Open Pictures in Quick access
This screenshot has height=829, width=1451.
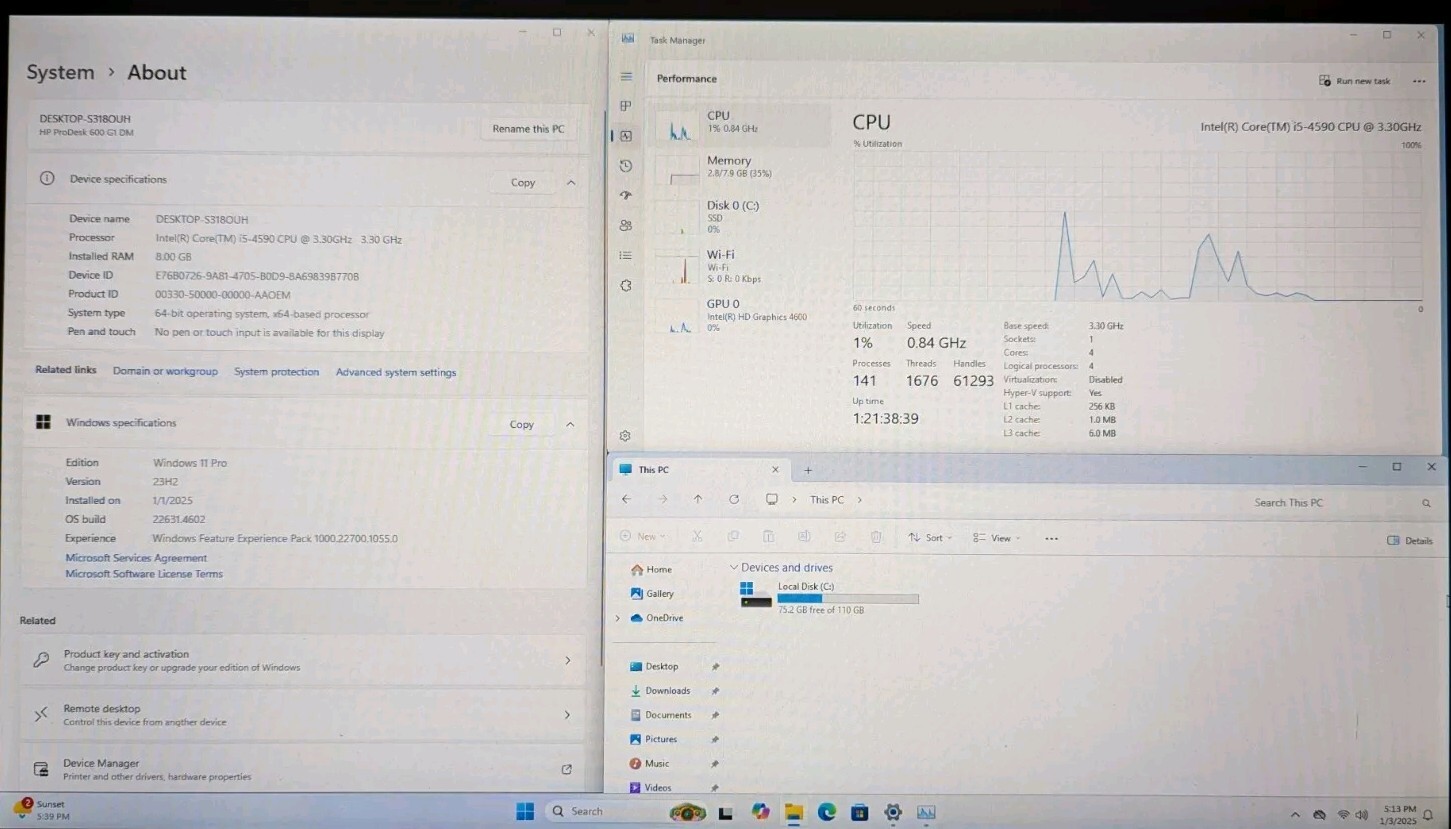tap(654, 739)
